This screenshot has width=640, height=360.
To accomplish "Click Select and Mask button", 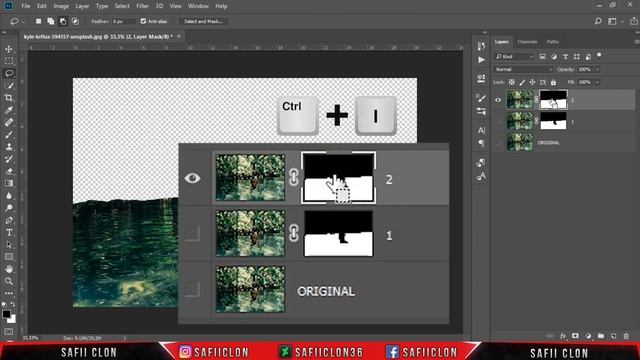I will [x=203, y=21].
